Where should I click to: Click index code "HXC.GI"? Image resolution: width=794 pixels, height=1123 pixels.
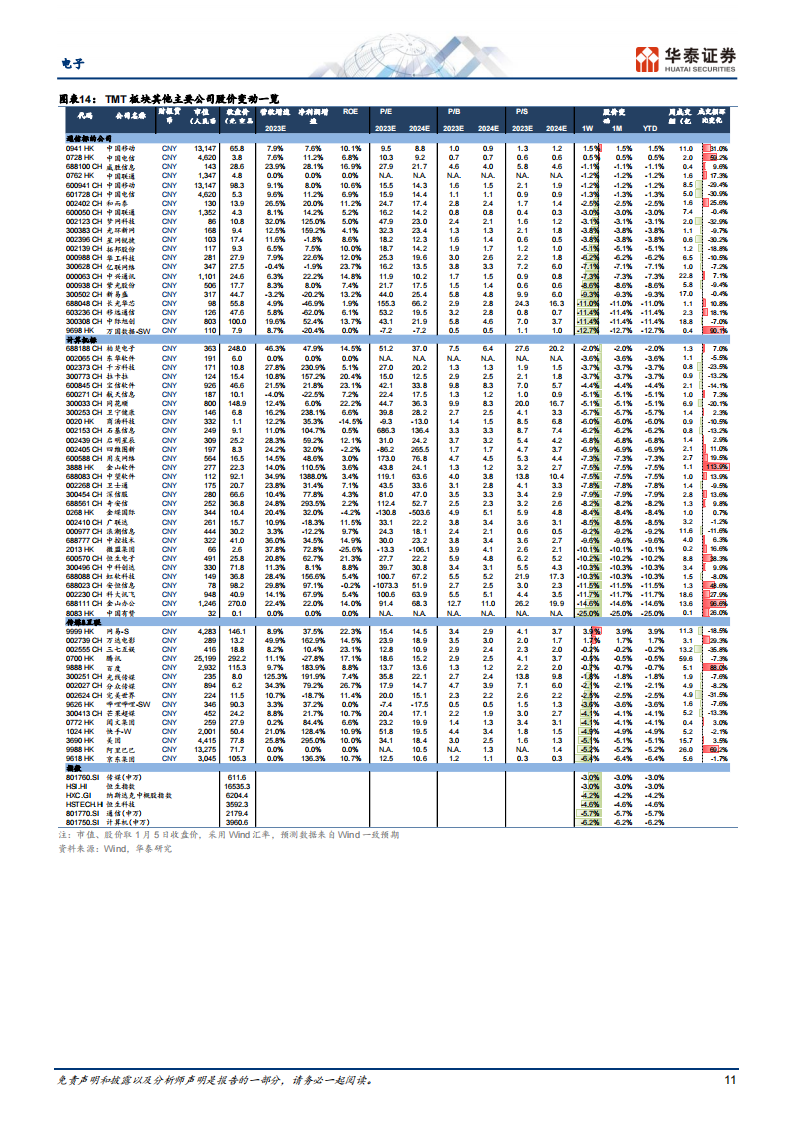pyautogui.click(x=78, y=796)
